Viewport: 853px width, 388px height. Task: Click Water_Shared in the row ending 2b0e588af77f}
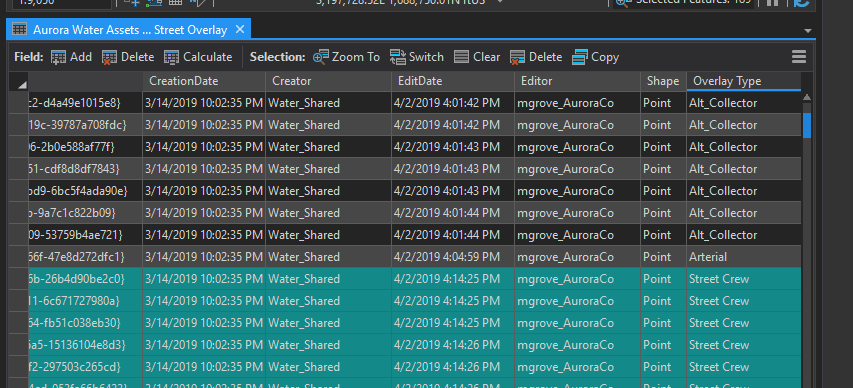(x=328, y=147)
